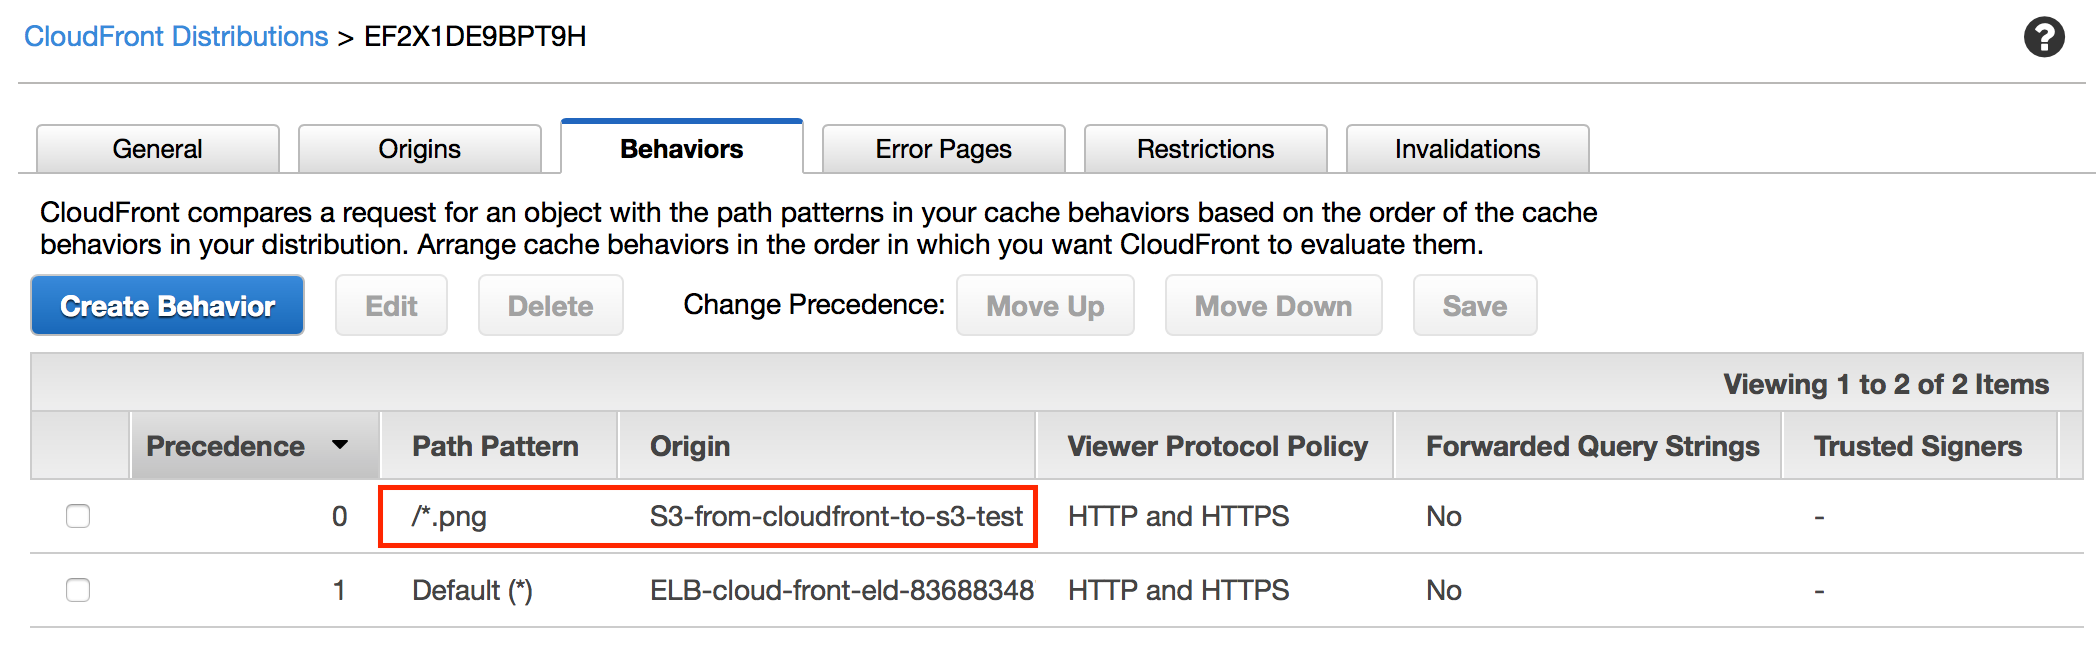The width and height of the screenshot is (2096, 646).
Task: Click the Create Behavior button
Action: coord(167,305)
